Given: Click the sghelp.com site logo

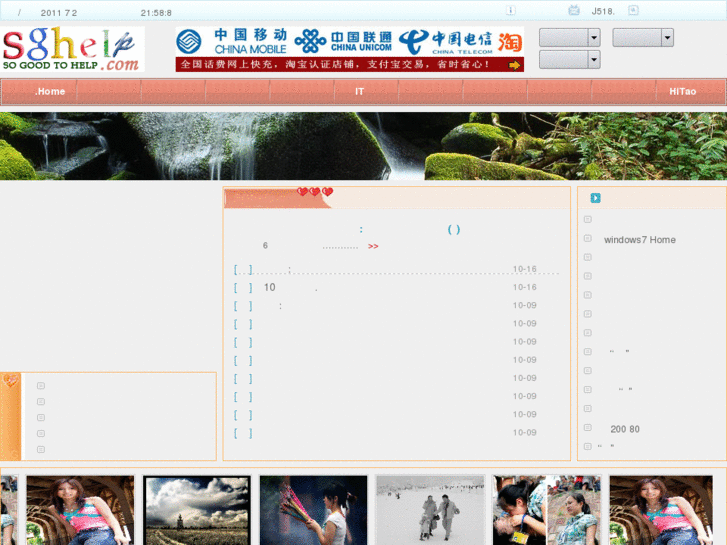Looking at the screenshot, I should coord(73,49).
